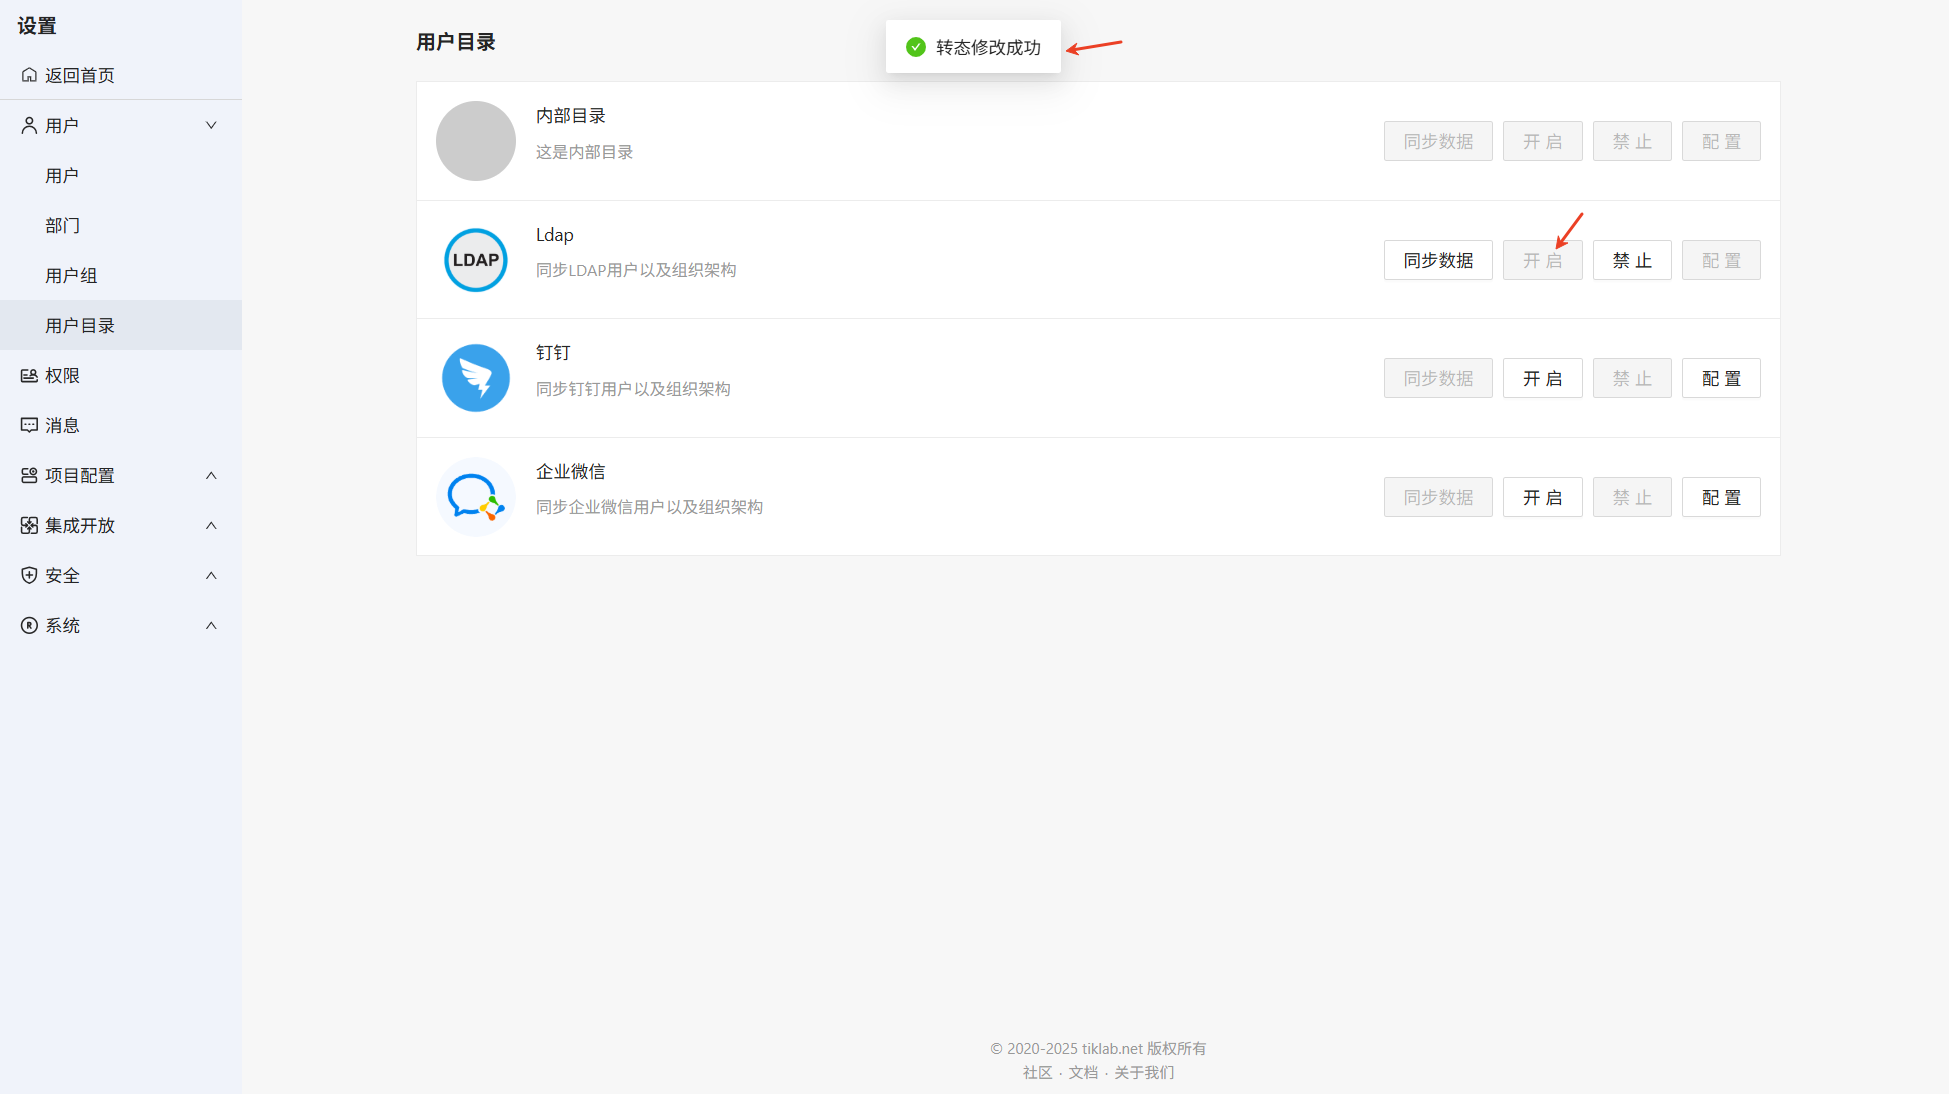Enable the 钉钉 directory with 开启
Screen dimensions: 1949x1094
coord(1541,378)
